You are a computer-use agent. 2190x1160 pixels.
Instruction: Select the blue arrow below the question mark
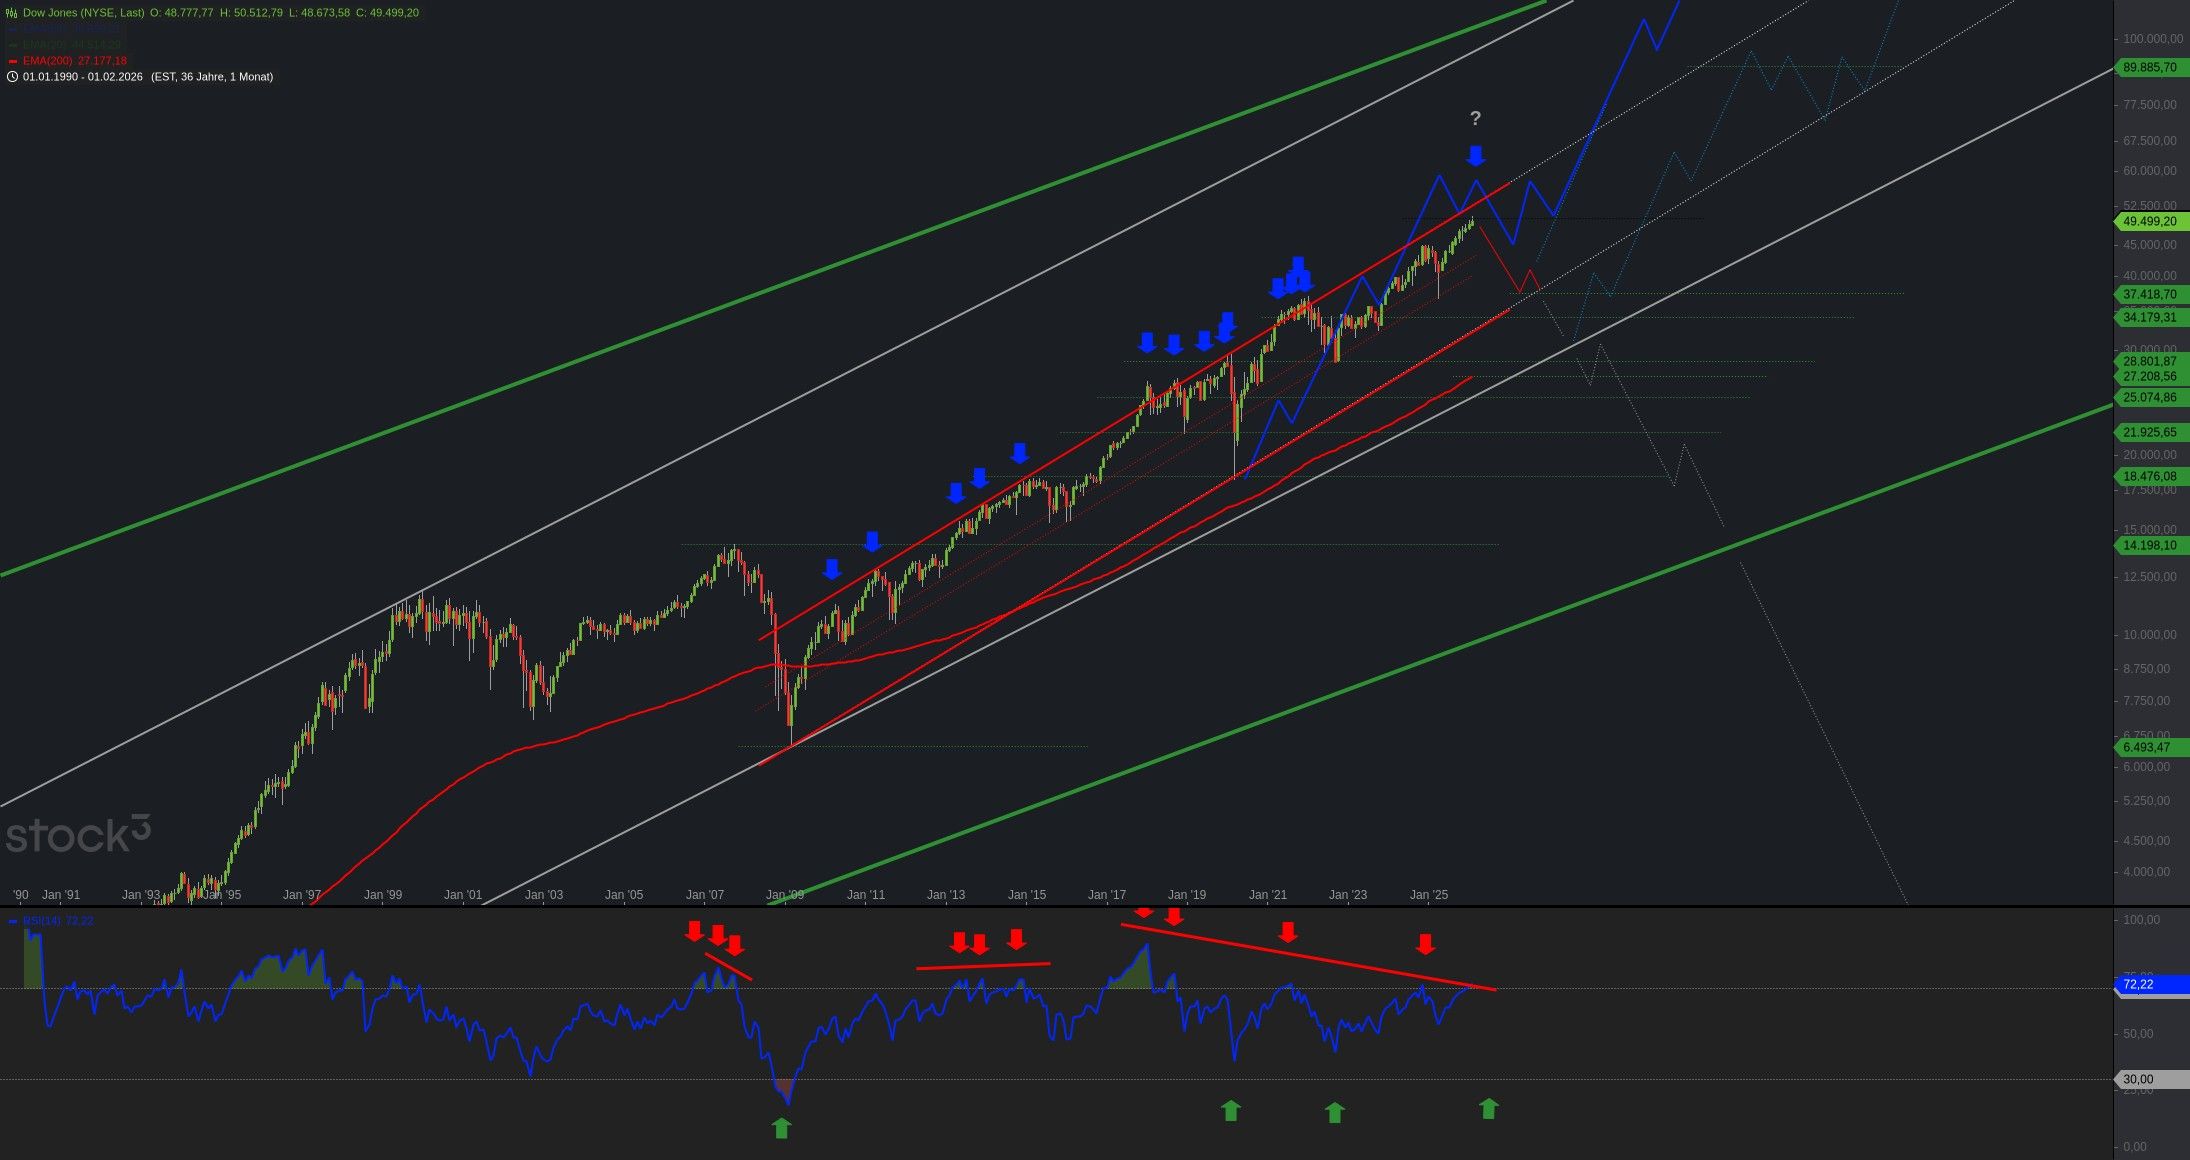click(1475, 156)
